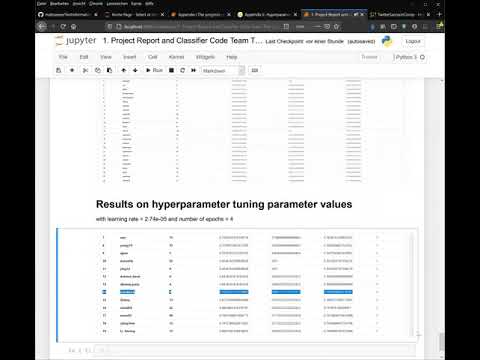Screen dimensions: 480x360
Task: Insert cell below with plus icon
Action: (72, 70)
